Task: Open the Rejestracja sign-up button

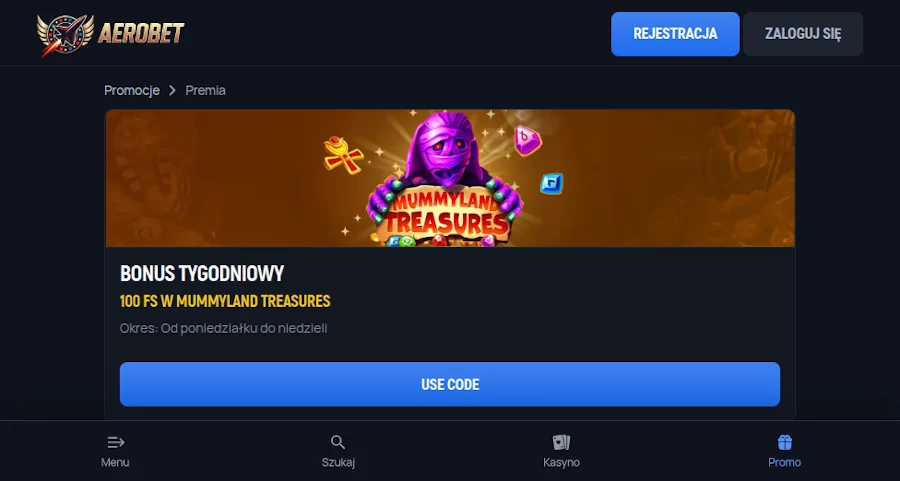Action: [x=675, y=34]
